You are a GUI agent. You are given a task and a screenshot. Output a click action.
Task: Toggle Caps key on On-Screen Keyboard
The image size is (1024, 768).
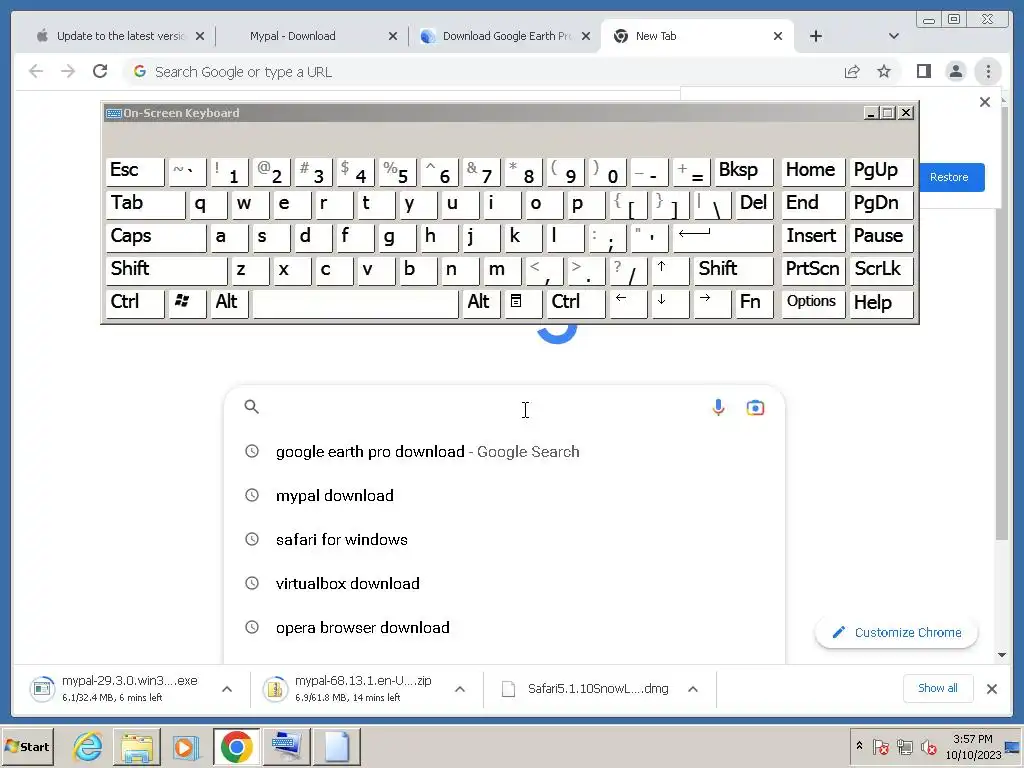[x=155, y=237]
